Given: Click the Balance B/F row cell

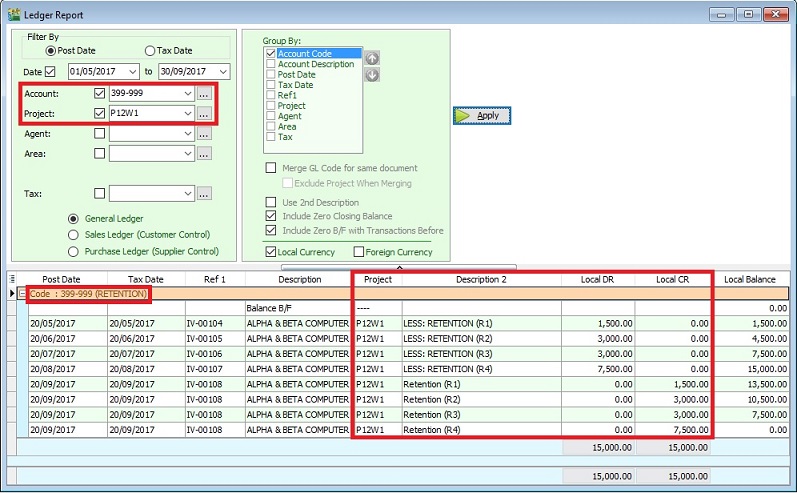Looking at the screenshot, I should click(x=298, y=308).
